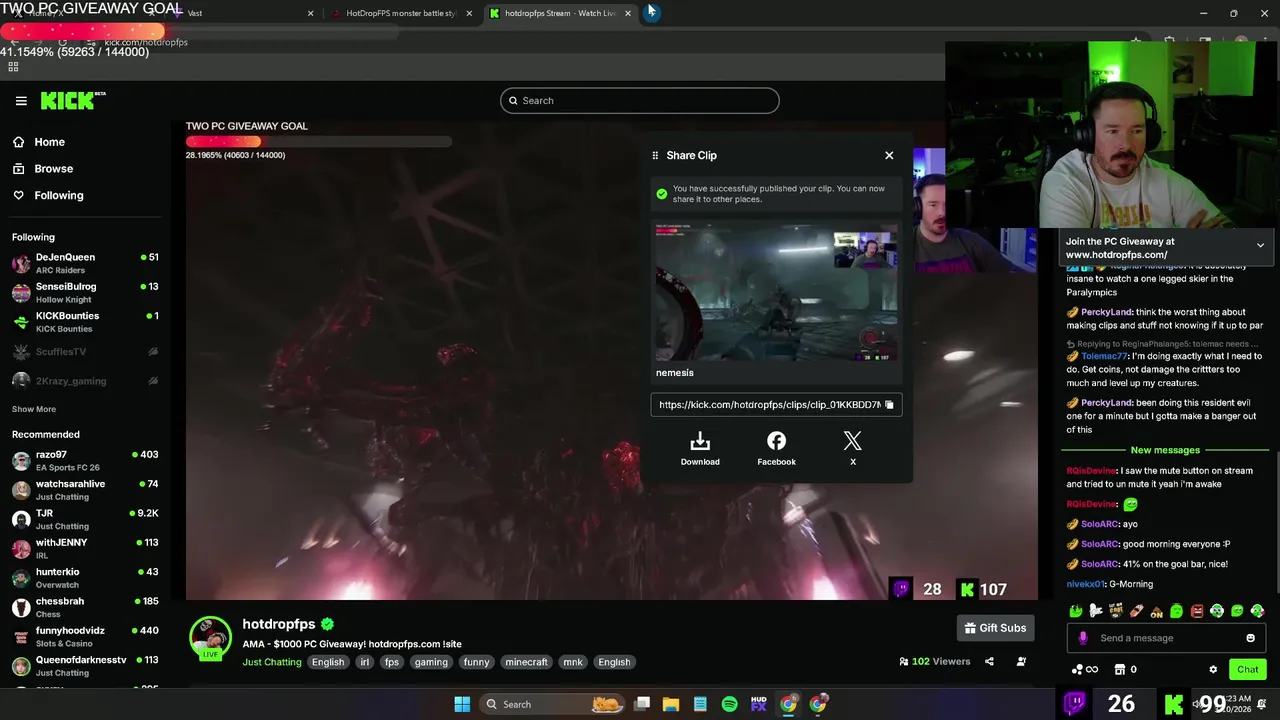Download the published clip
The image size is (1280, 720).
tap(700, 449)
